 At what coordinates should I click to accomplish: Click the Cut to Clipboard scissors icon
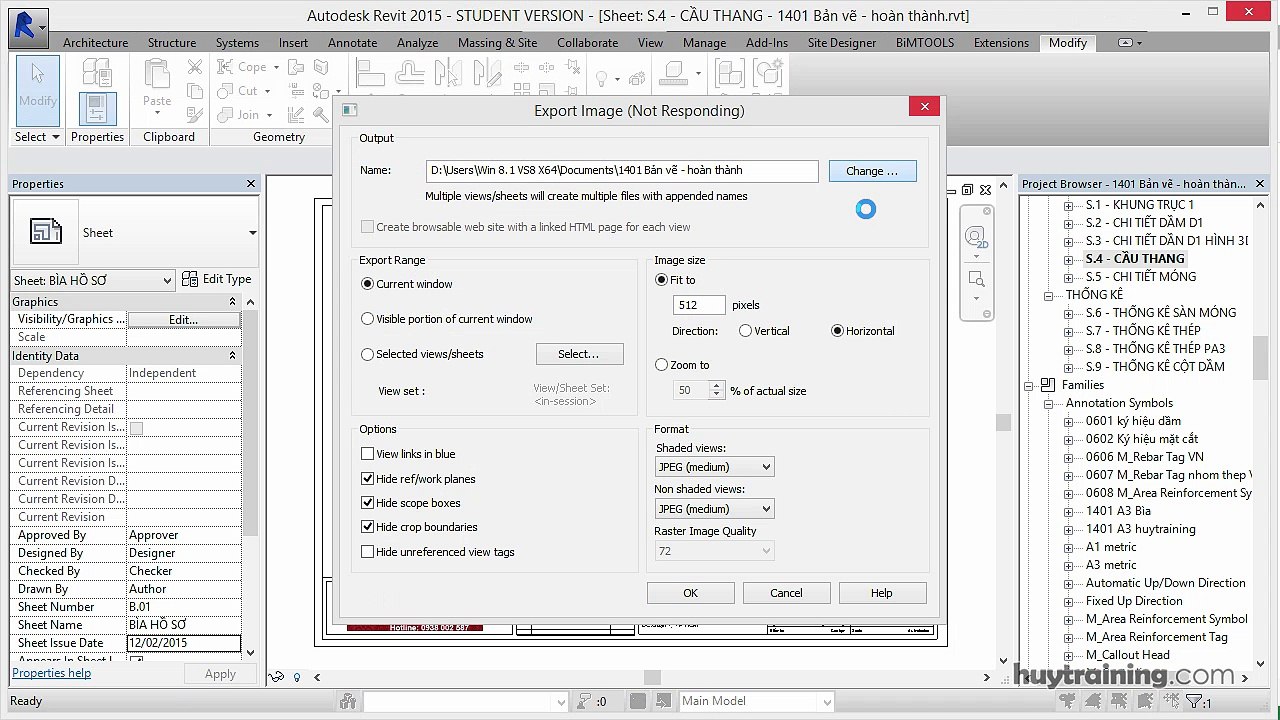tap(195, 67)
